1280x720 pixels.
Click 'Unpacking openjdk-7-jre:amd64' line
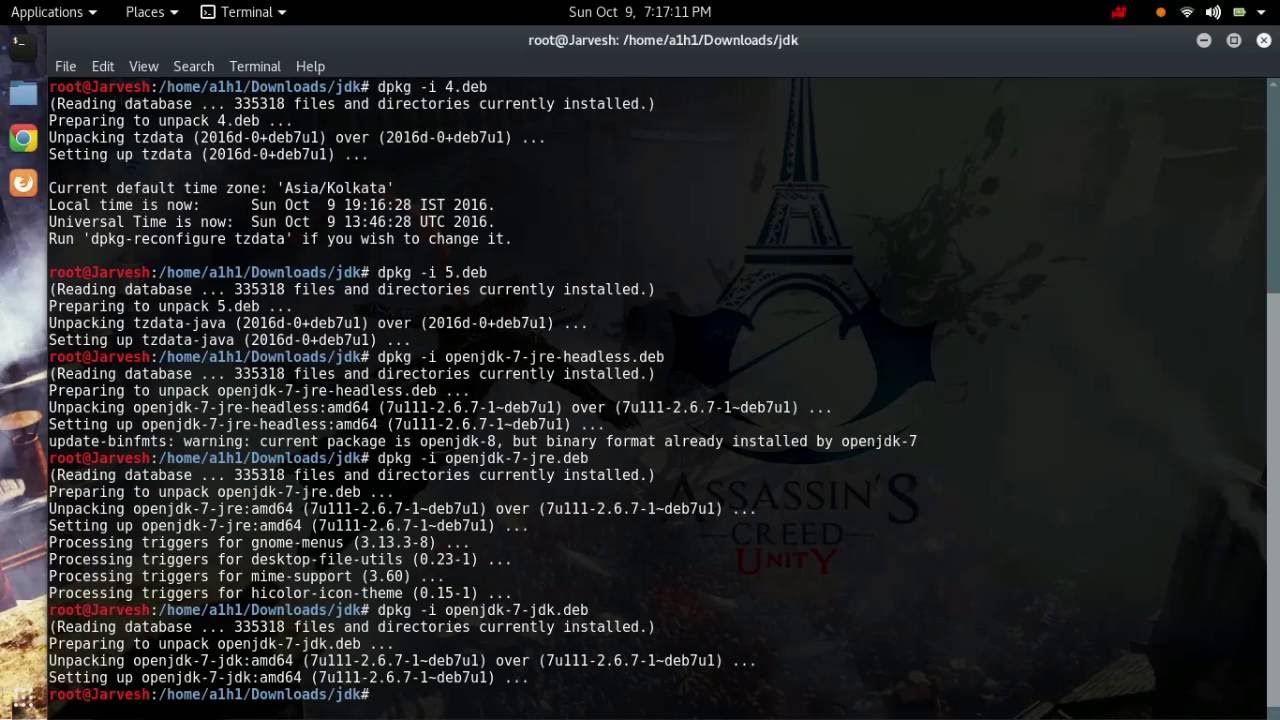click(402, 509)
